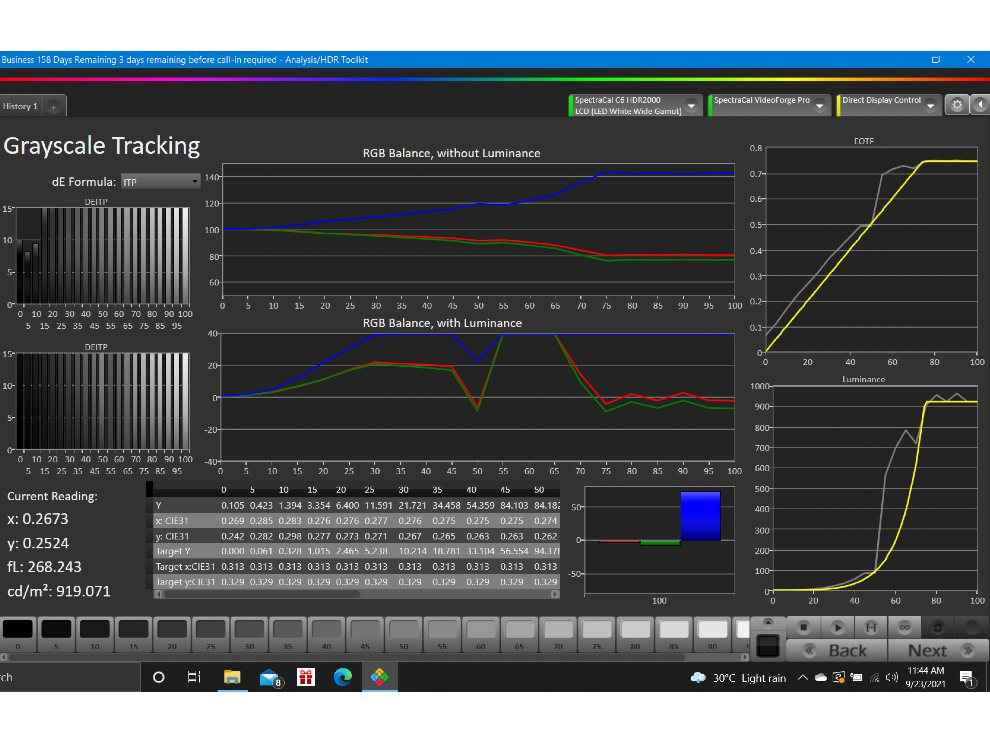Click the swatch strip scroll right arrow
Screen dimensions: 990x742
click(x=745, y=657)
